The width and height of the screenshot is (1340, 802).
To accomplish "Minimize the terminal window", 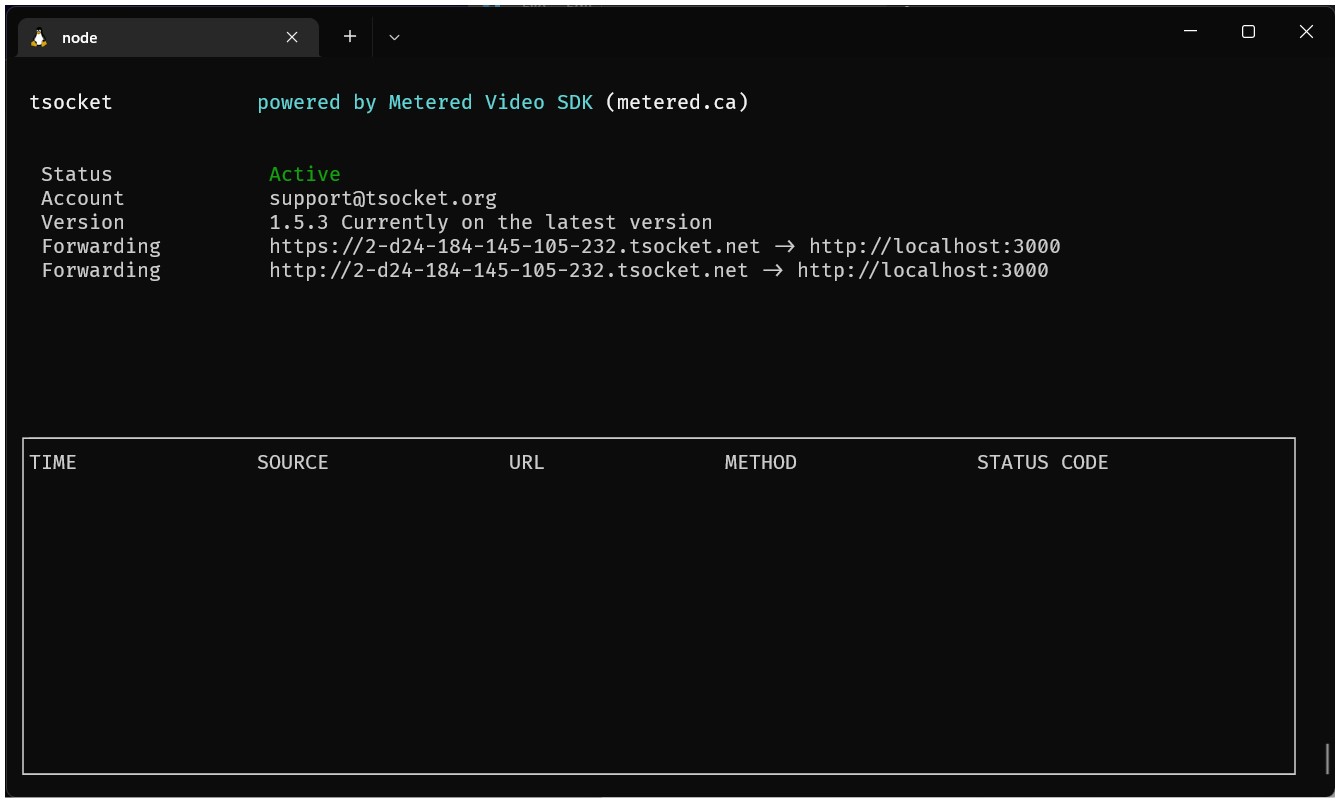I will [1191, 32].
